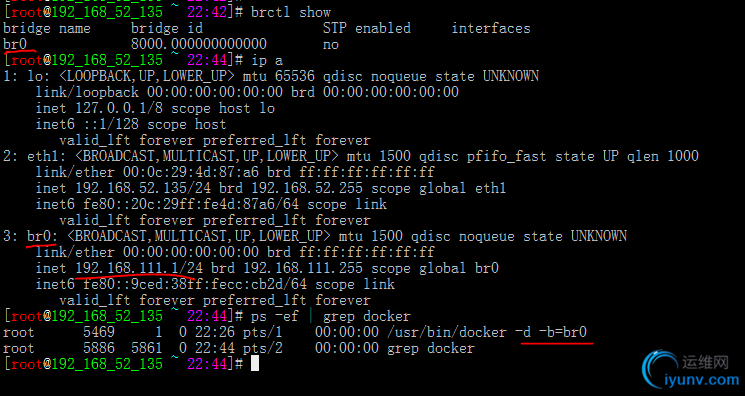Click the 'interfaces' column header

pos(491,28)
